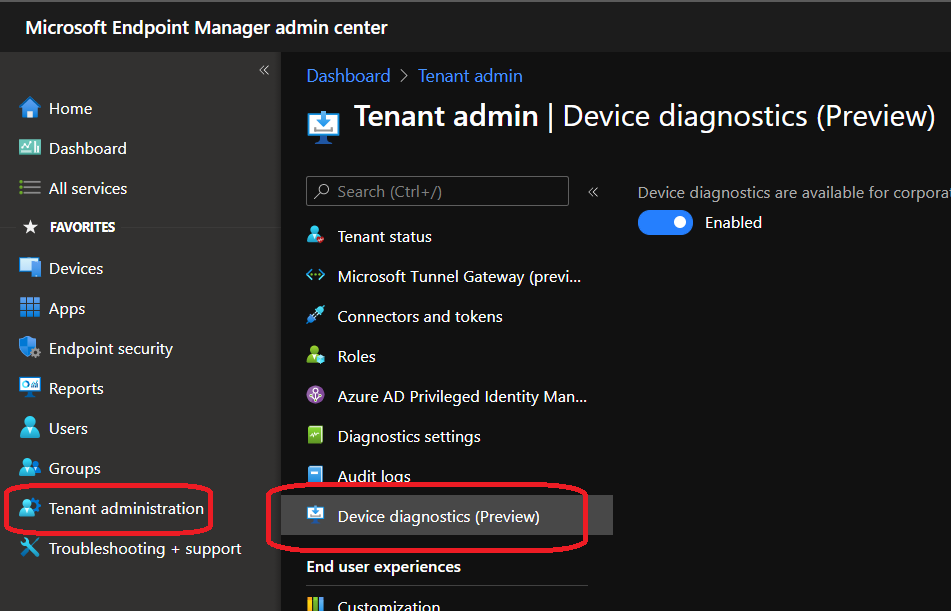The width and height of the screenshot is (951, 611).
Task: Click the Reports icon
Action: 30,388
